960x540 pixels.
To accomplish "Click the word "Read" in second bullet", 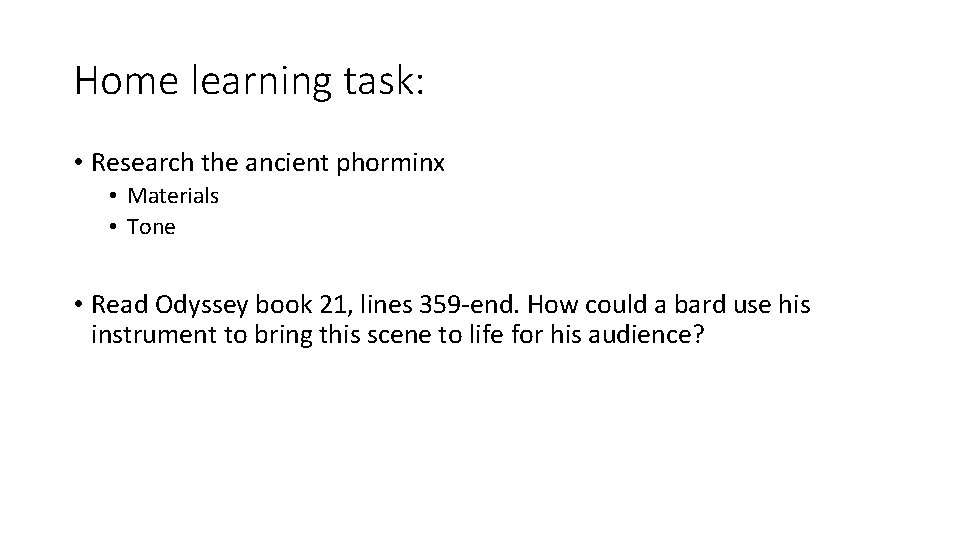I will [x=119, y=304].
